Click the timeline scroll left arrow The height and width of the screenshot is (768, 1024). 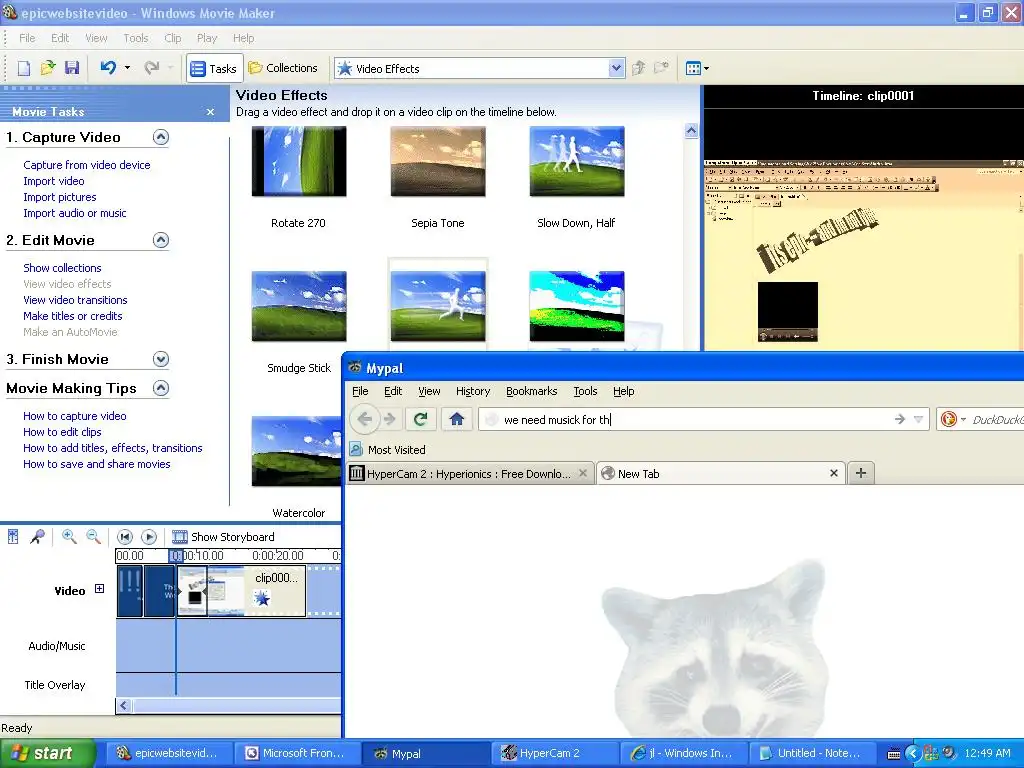coord(123,705)
